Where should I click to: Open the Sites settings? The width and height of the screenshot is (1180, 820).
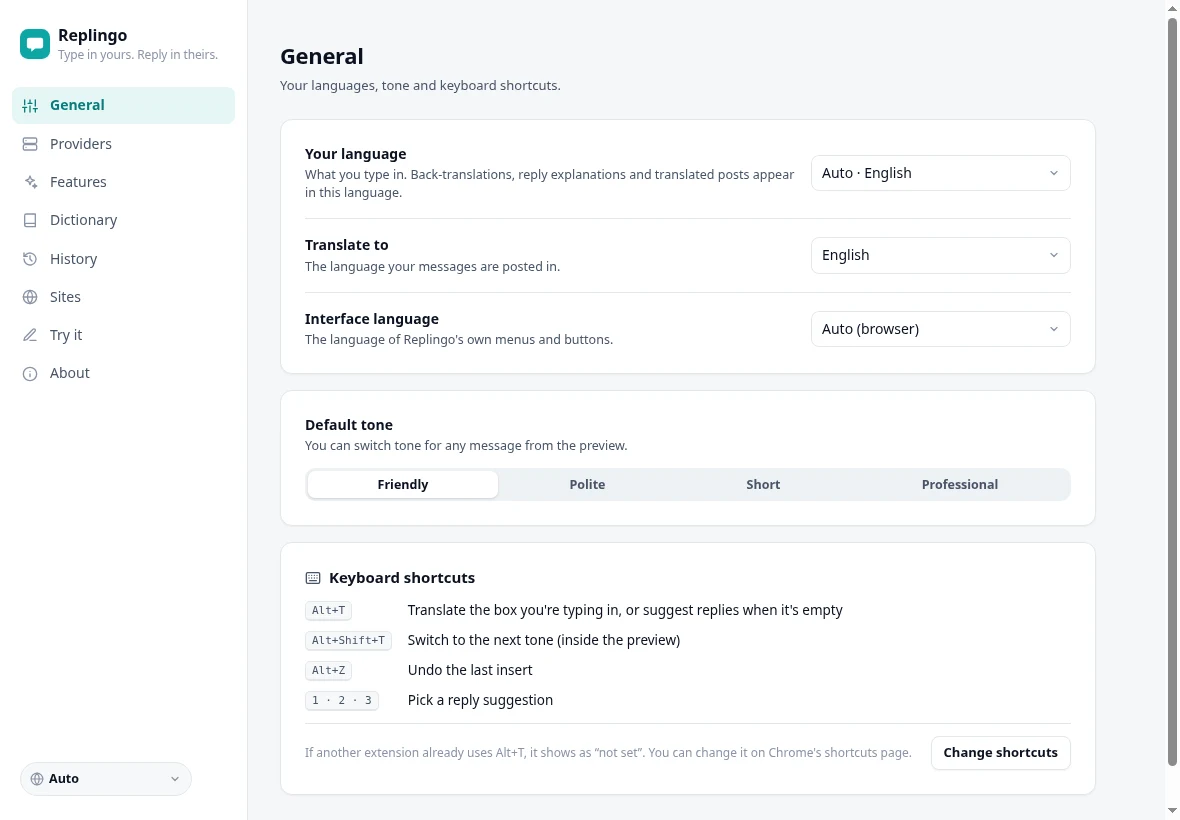click(123, 297)
